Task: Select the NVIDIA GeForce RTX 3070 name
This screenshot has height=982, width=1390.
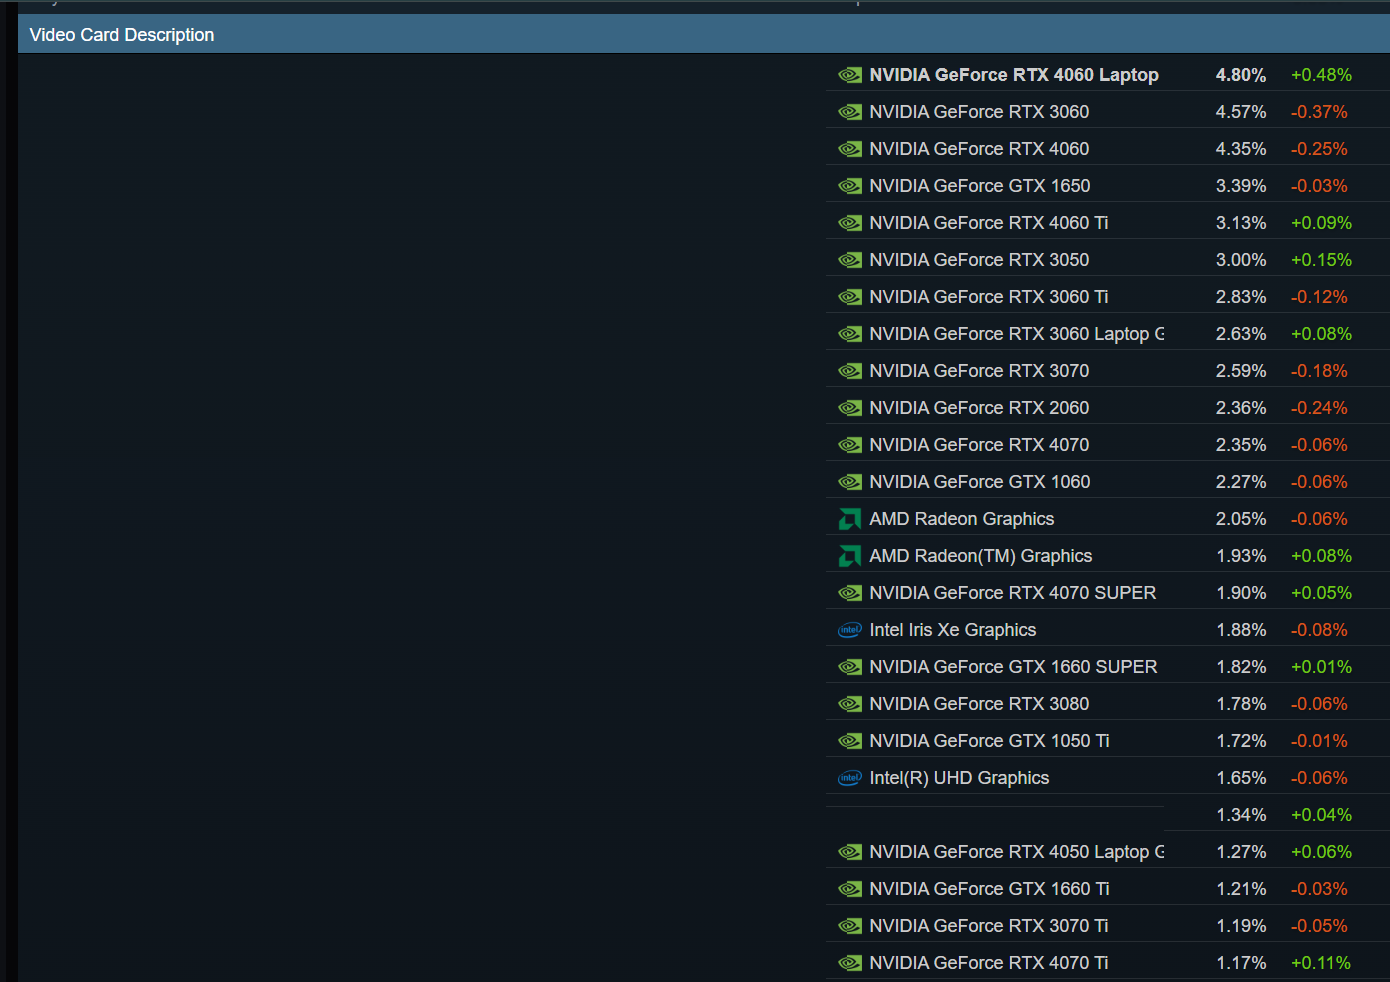Action: click(979, 371)
